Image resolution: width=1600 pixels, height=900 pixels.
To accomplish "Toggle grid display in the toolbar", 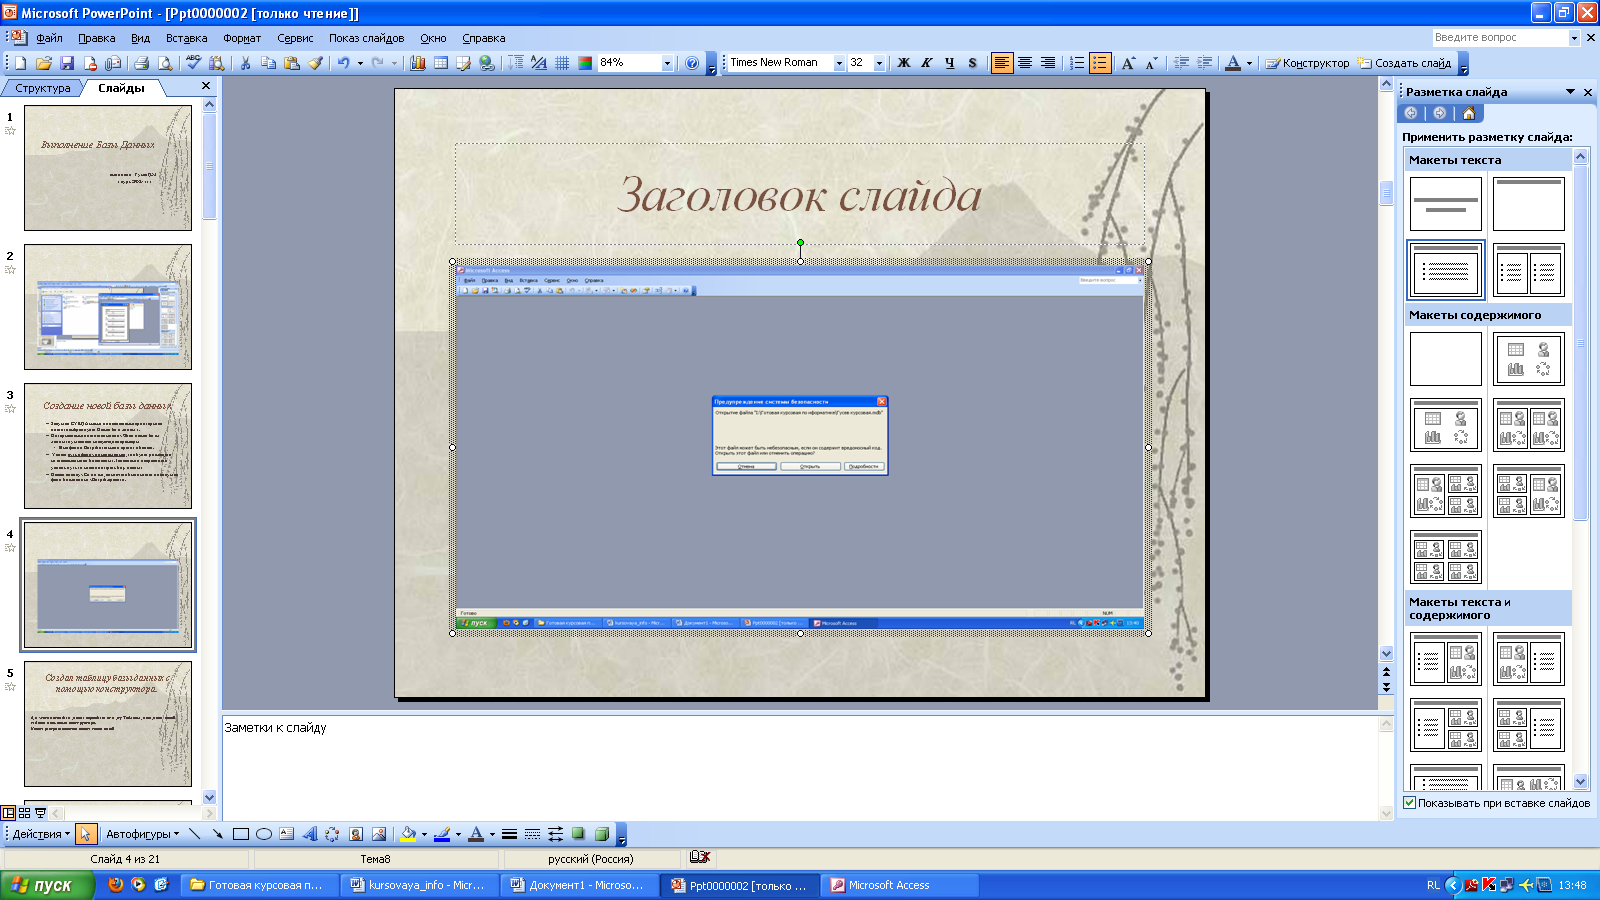I will coord(562,63).
